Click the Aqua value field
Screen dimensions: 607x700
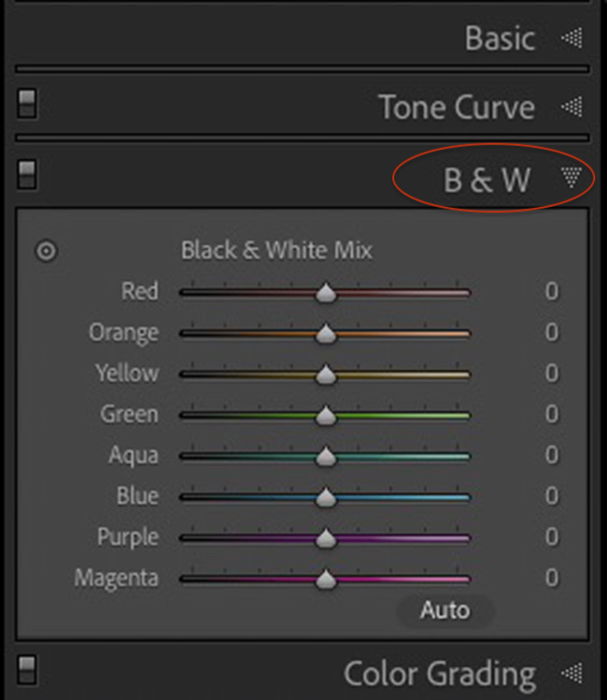coord(551,456)
